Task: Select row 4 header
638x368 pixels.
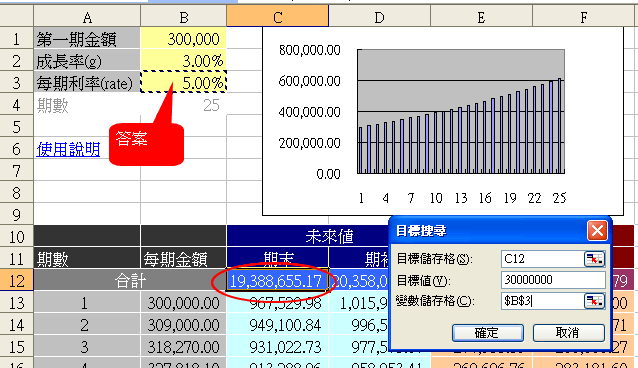Action: 16,105
